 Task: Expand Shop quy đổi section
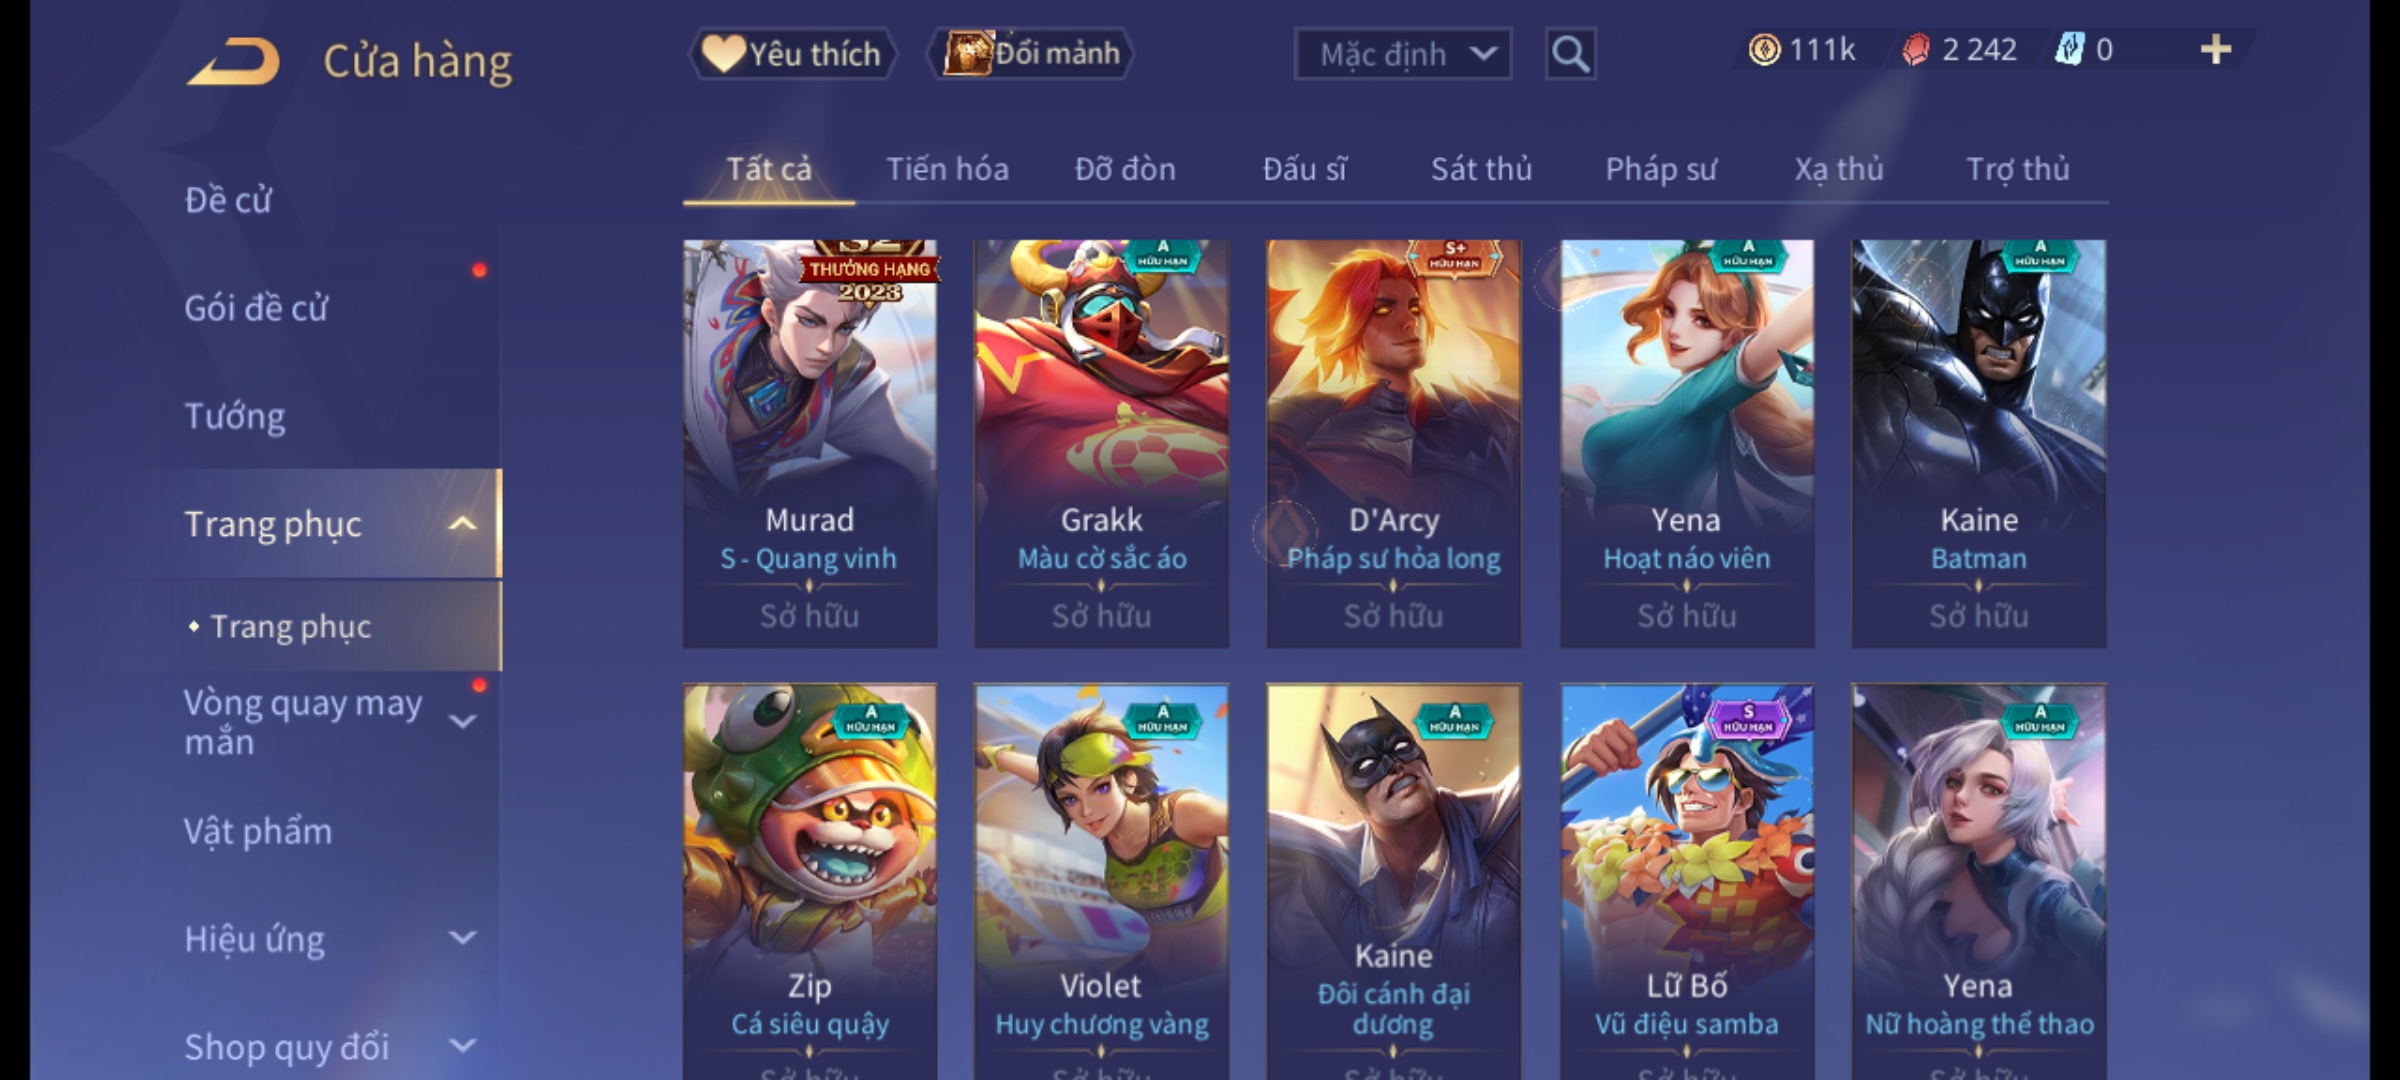click(x=462, y=1046)
